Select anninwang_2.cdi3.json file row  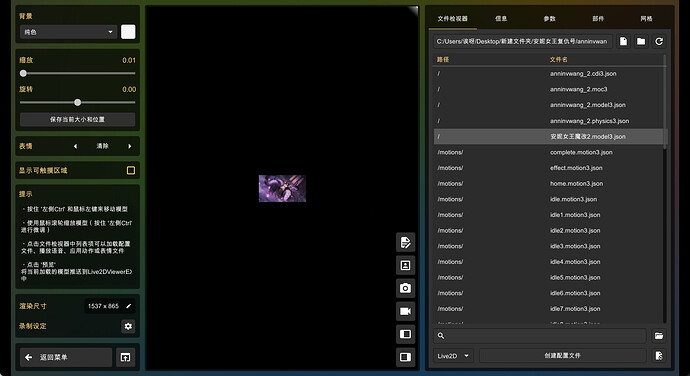[x=550, y=74]
